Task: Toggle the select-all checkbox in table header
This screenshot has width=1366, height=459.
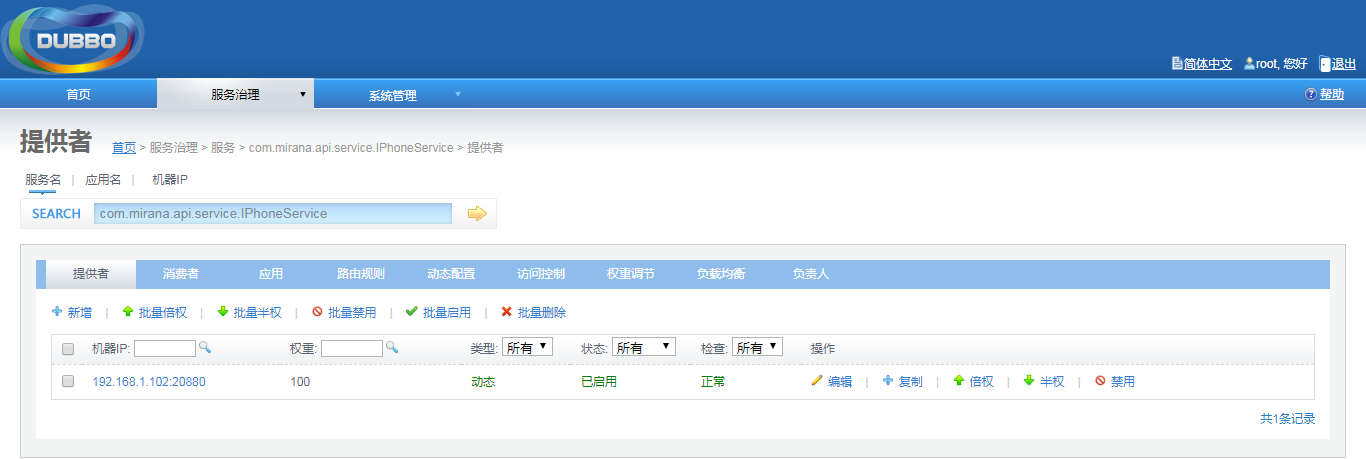Action: pos(68,349)
